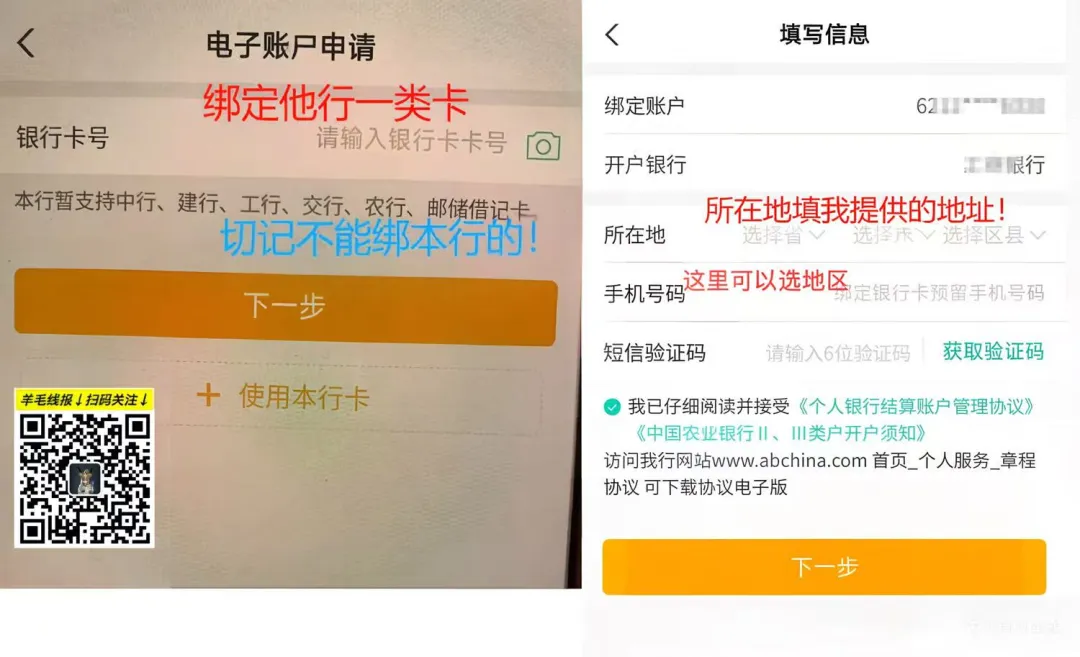Tap the 羊毛线报 QR code image

(x=84, y=468)
